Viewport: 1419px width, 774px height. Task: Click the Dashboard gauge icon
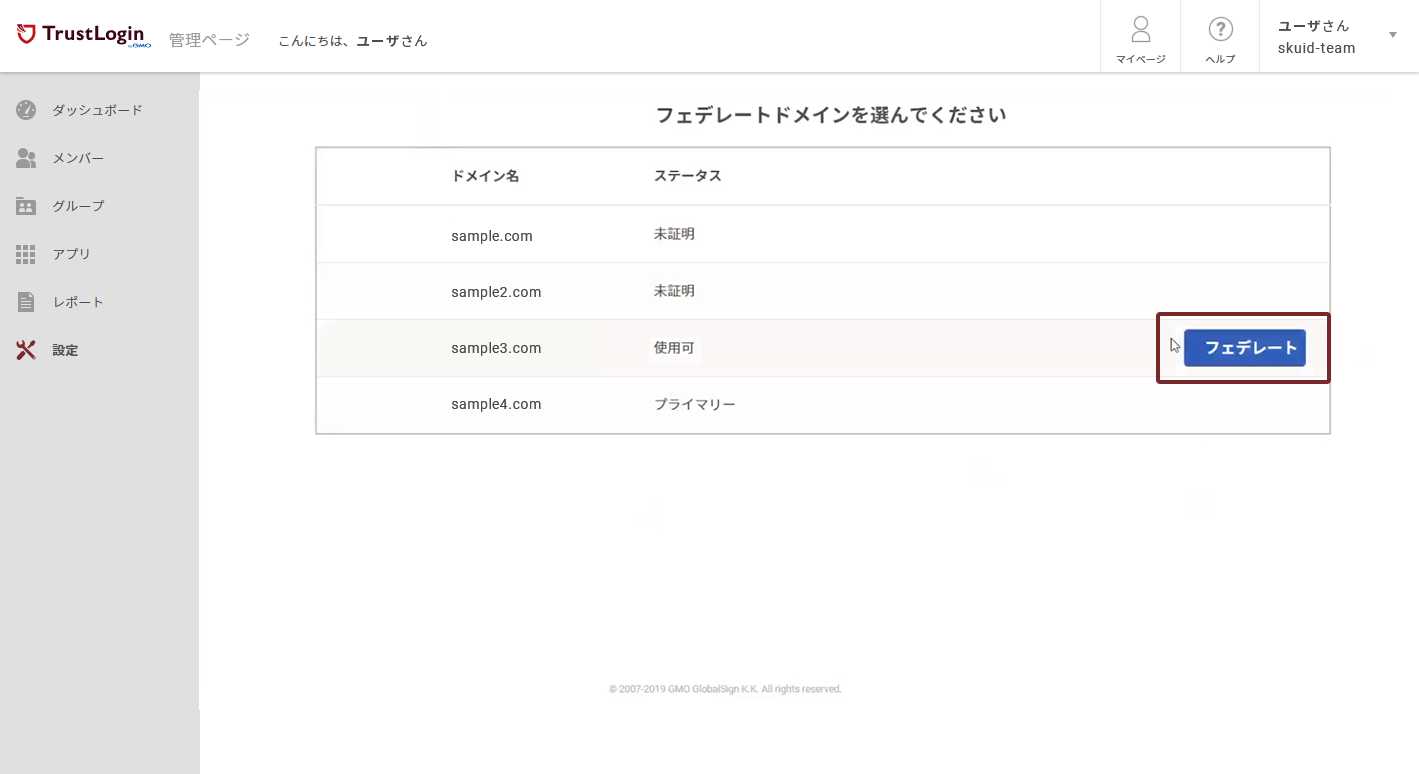(x=26, y=110)
